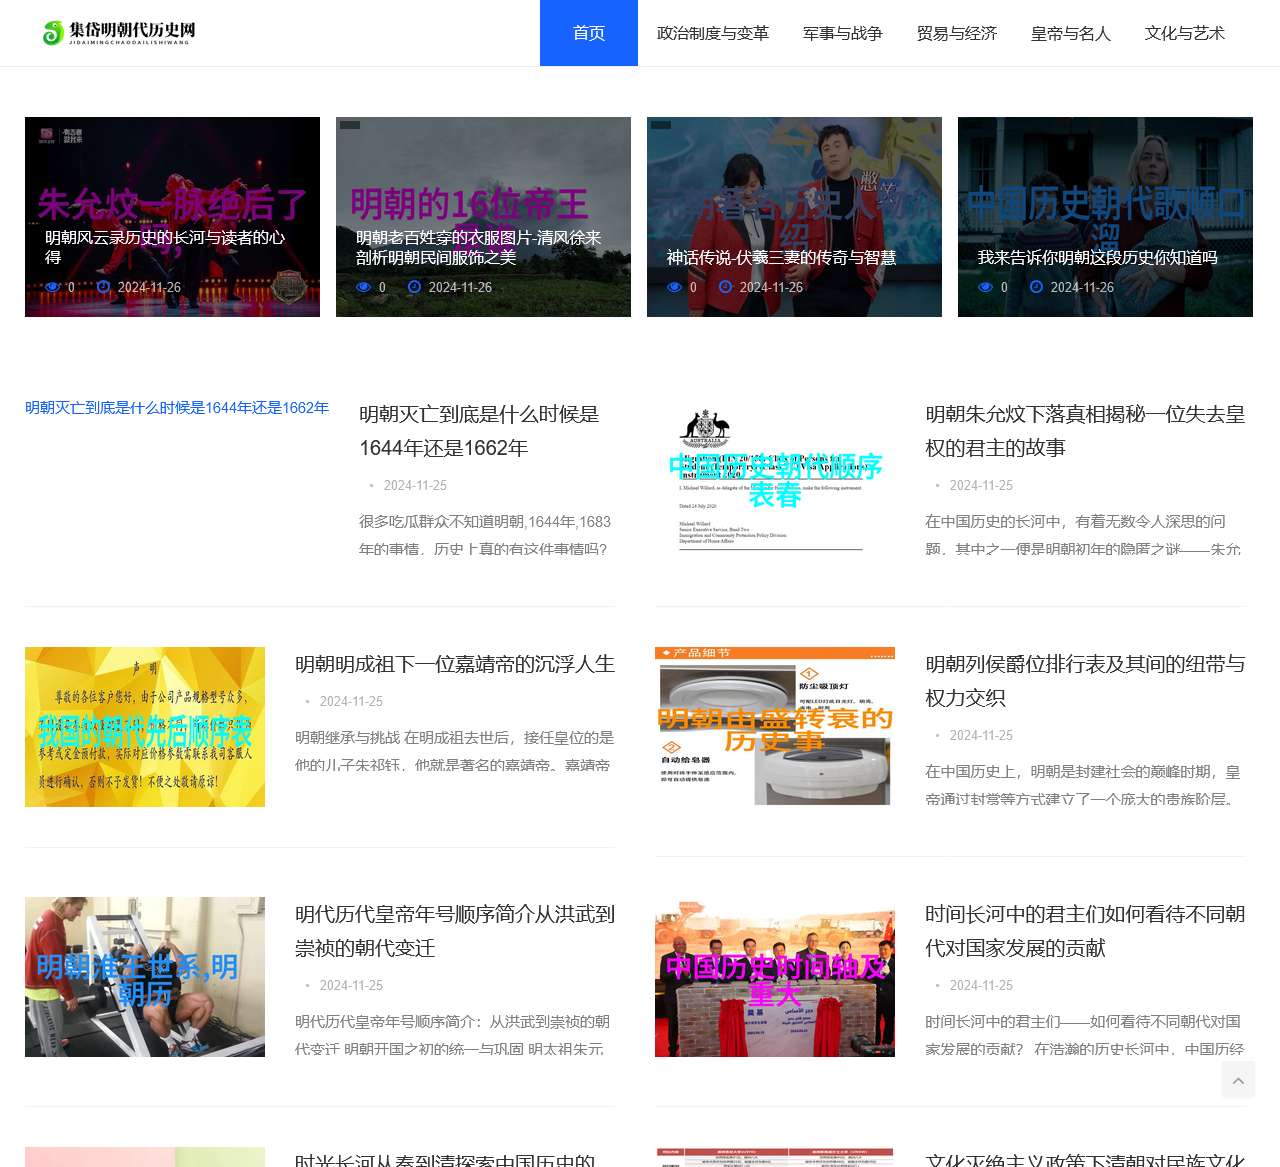Click the back-to-top arrow button
The height and width of the screenshot is (1167, 1280).
[x=1237, y=1080]
